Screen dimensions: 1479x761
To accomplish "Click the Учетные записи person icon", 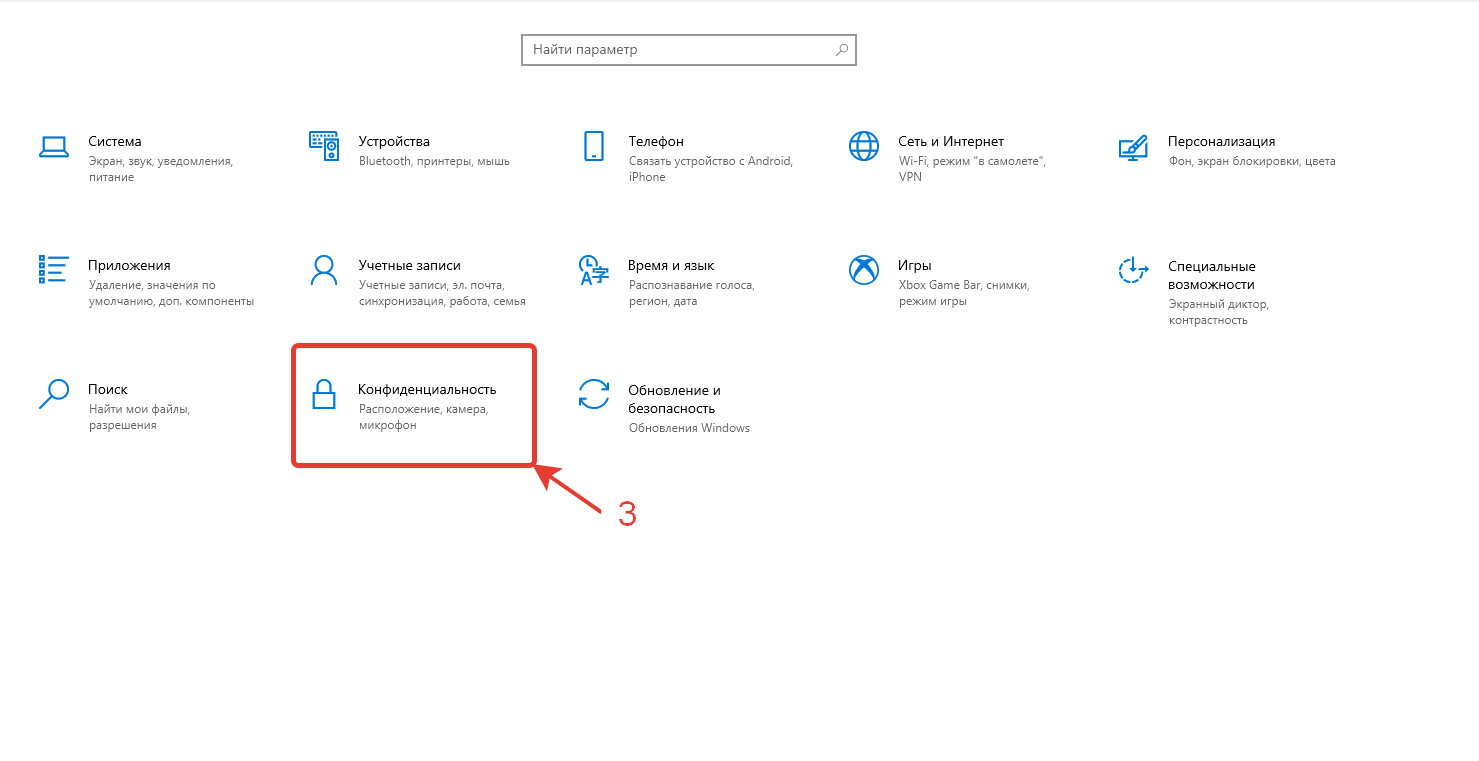I will (x=324, y=270).
